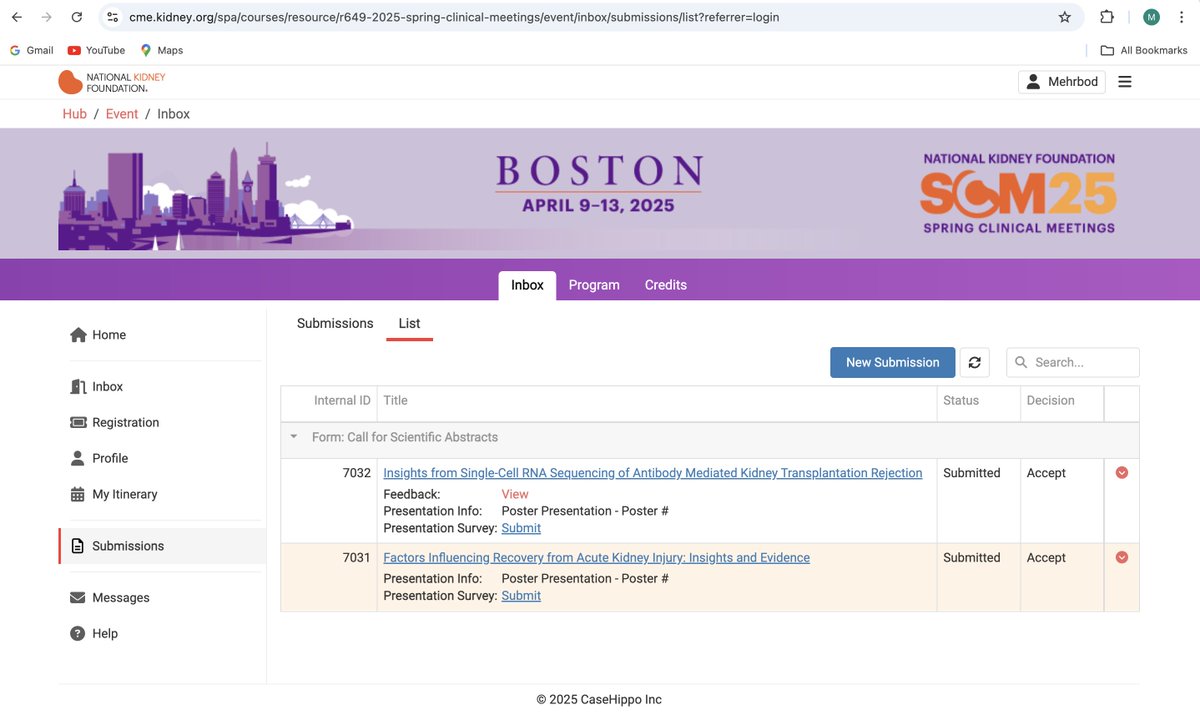
Task: Sort by the Status column header
Action: (x=961, y=400)
